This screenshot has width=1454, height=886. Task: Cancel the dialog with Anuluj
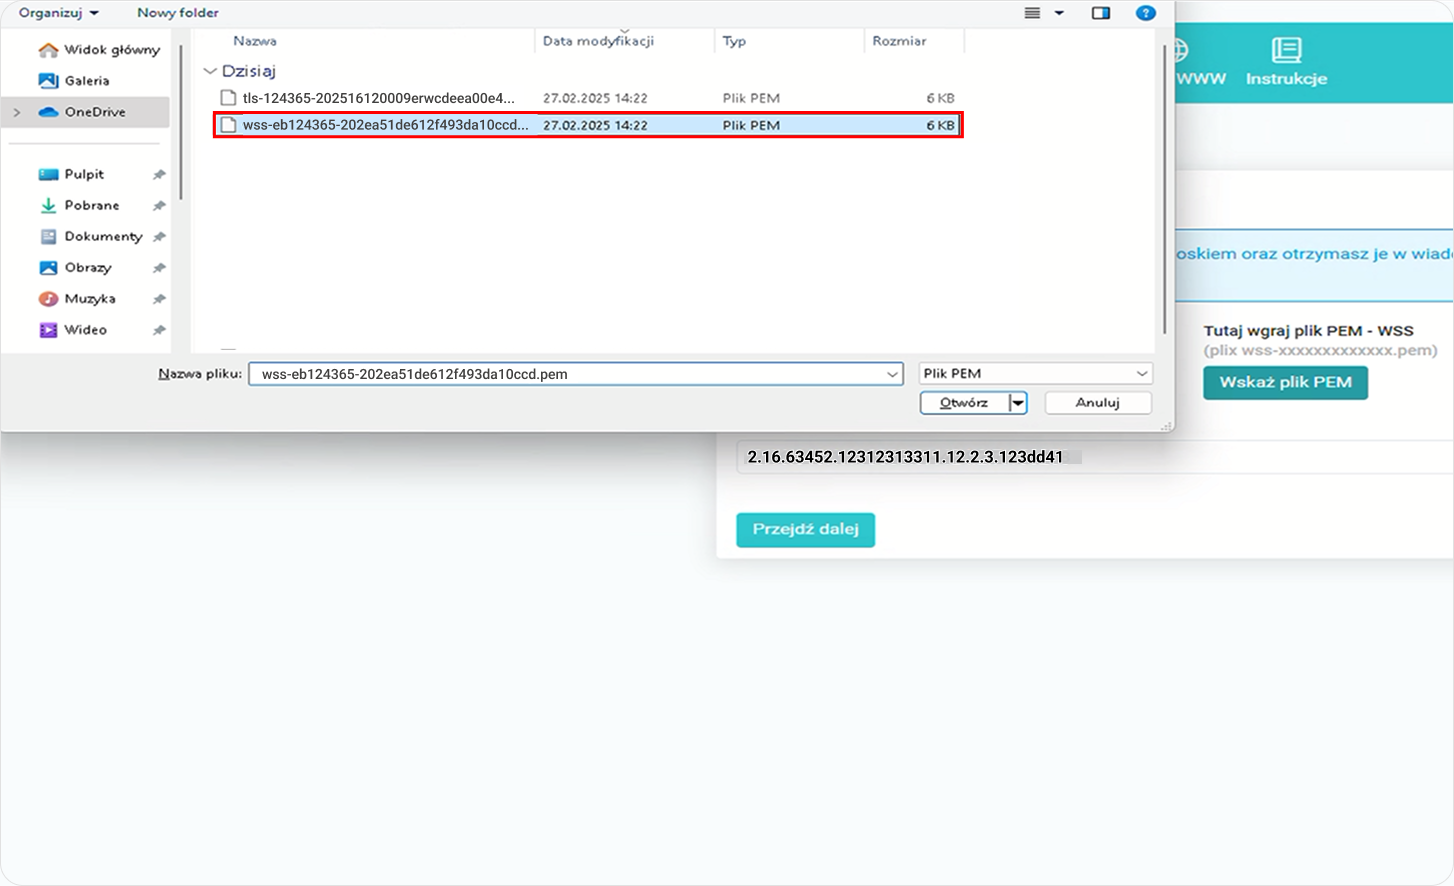coord(1097,402)
